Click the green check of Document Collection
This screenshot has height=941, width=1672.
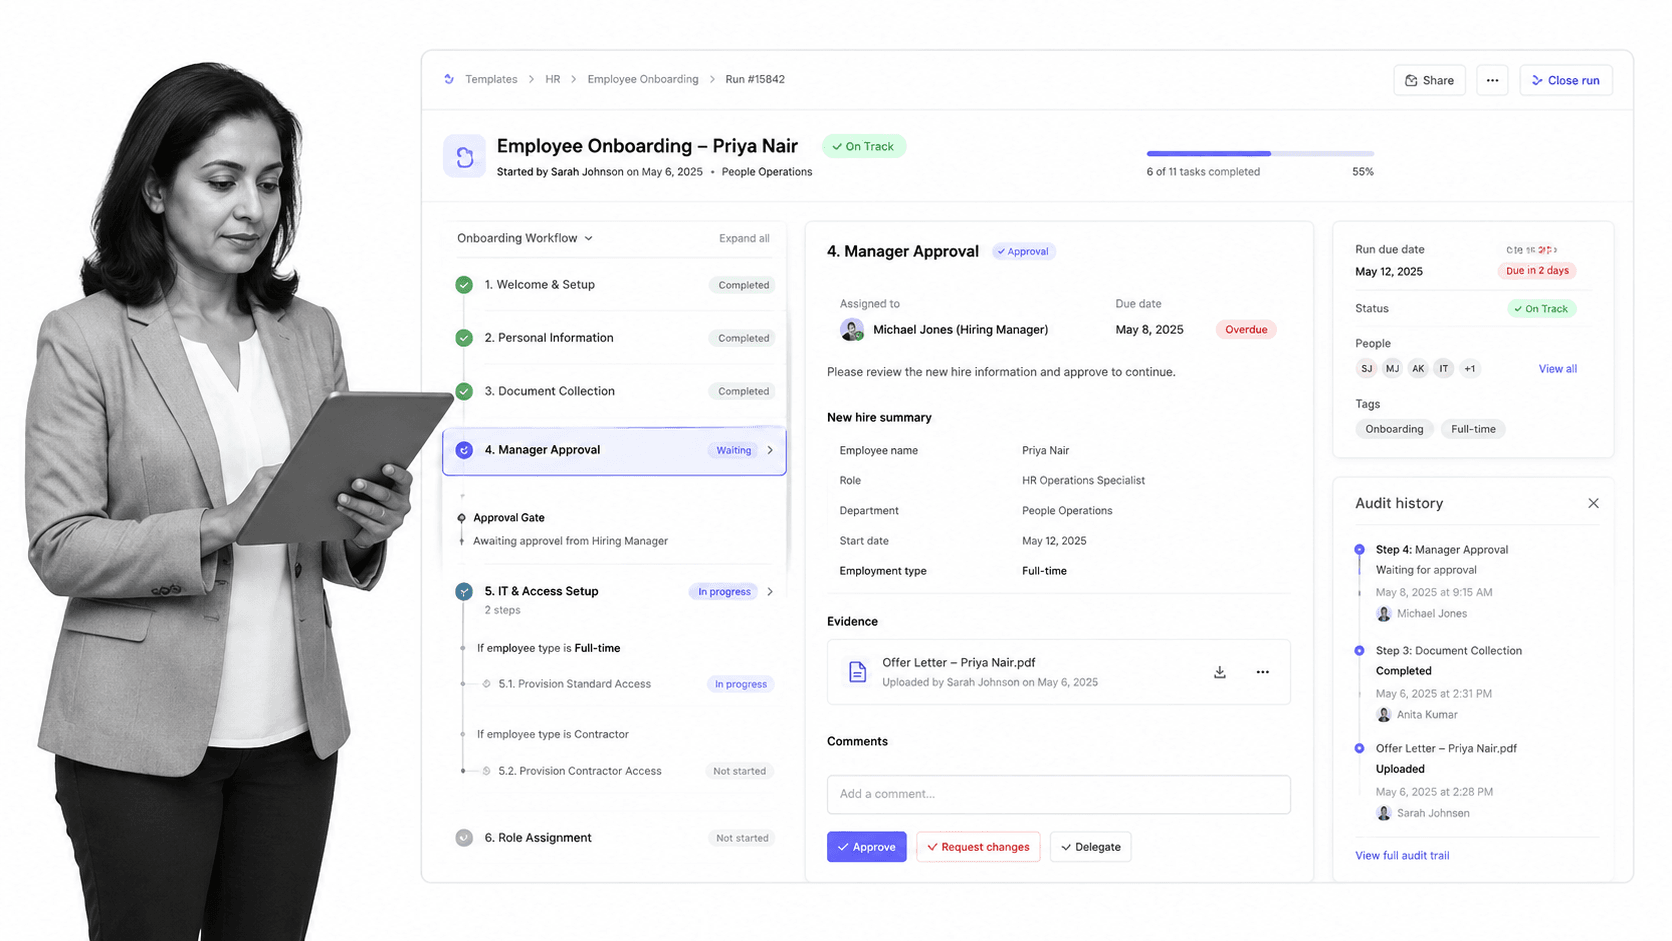(464, 391)
